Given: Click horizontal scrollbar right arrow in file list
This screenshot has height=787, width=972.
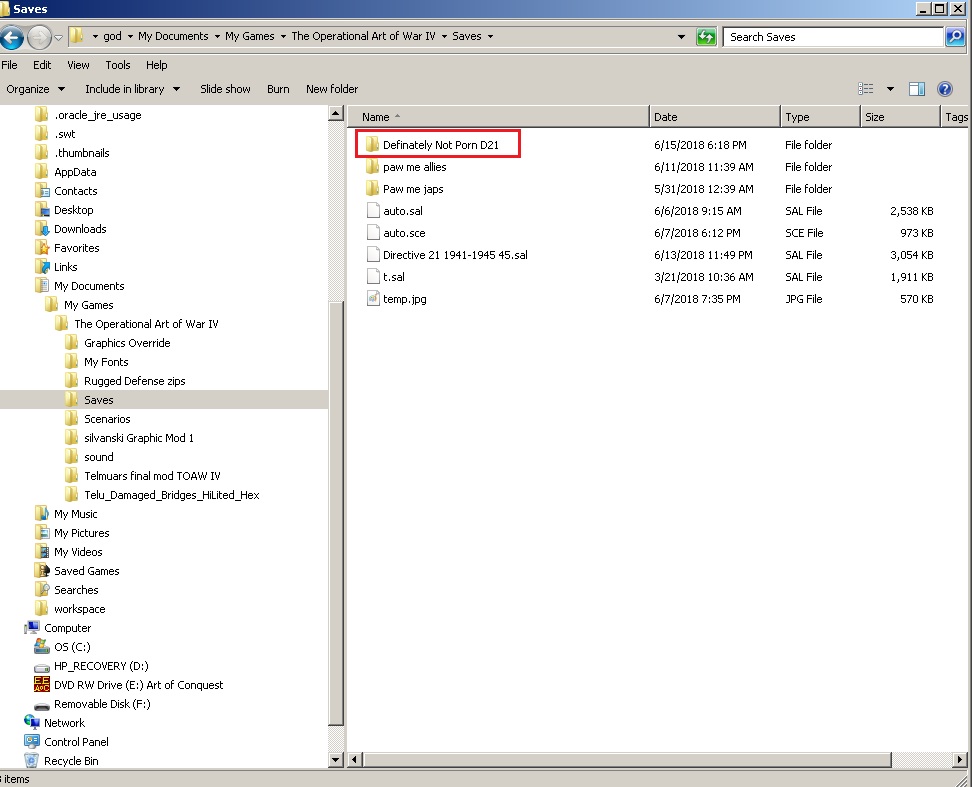Looking at the screenshot, I should coord(960,759).
